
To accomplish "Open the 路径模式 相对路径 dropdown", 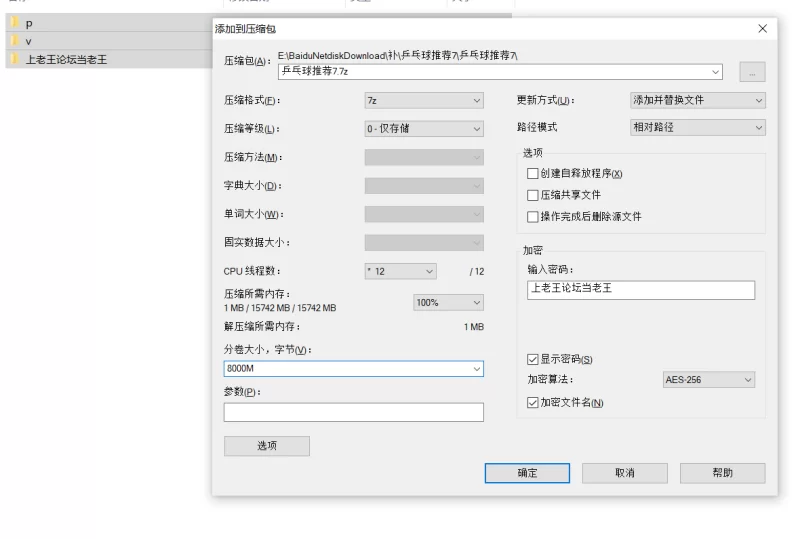I will [697, 127].
